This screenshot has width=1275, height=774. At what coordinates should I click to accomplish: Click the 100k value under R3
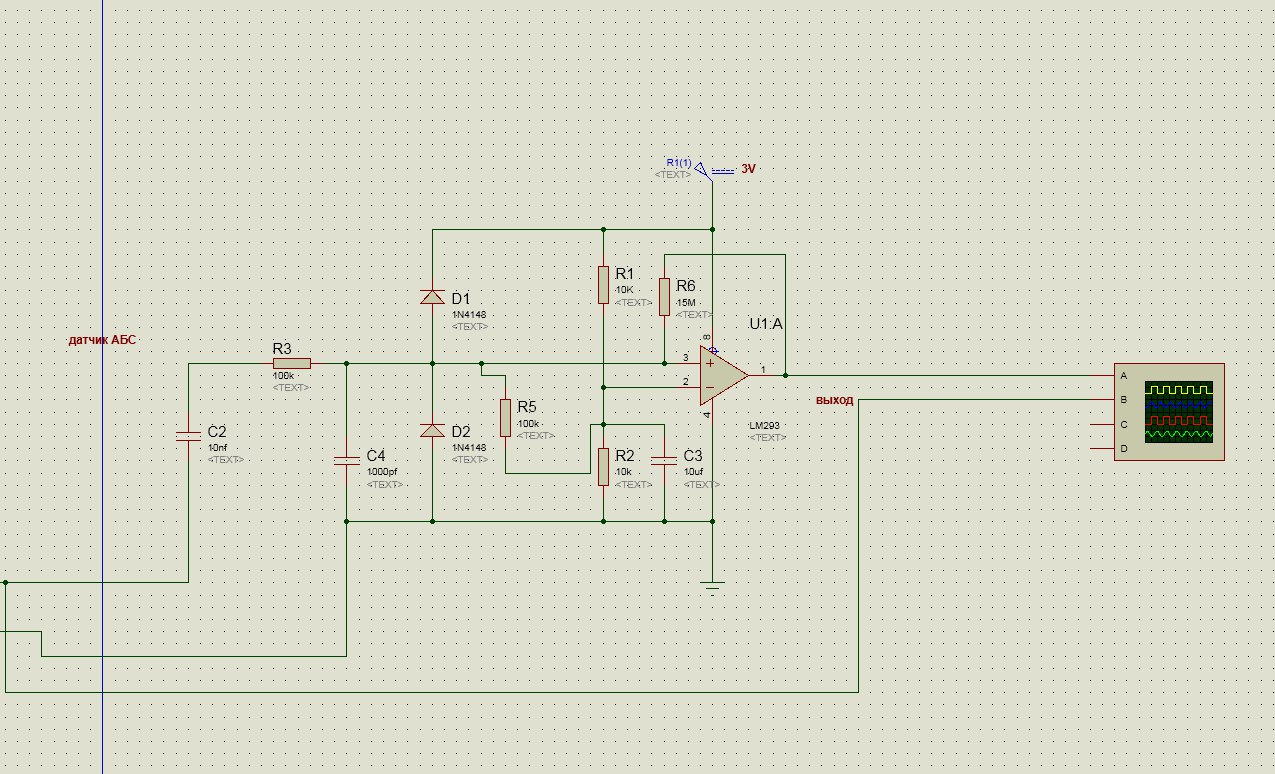point(284,376)
